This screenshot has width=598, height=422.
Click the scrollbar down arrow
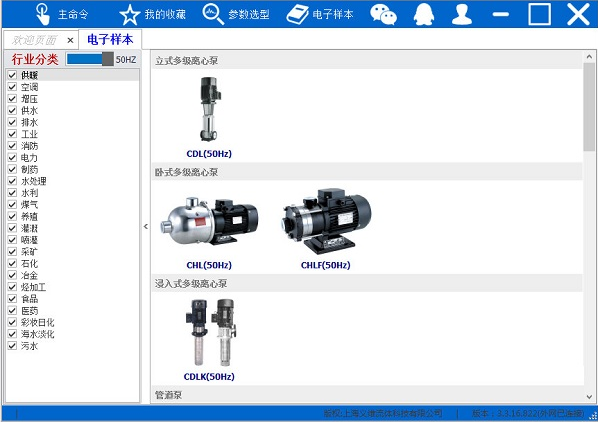[x=589, y=397]
